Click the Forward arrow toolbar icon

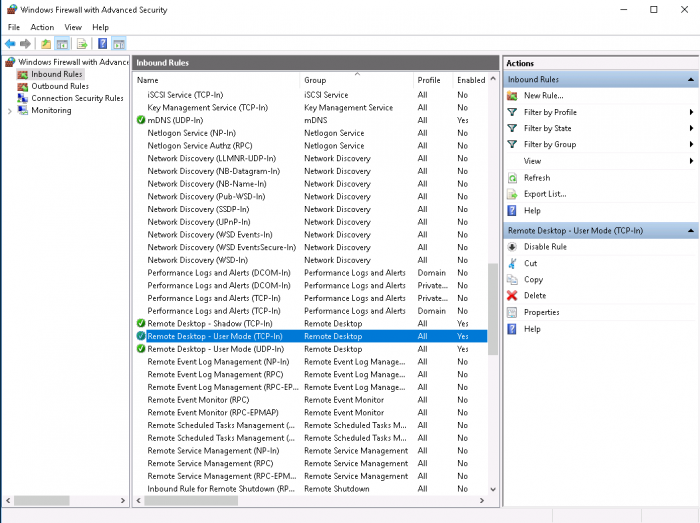point(25,44)
